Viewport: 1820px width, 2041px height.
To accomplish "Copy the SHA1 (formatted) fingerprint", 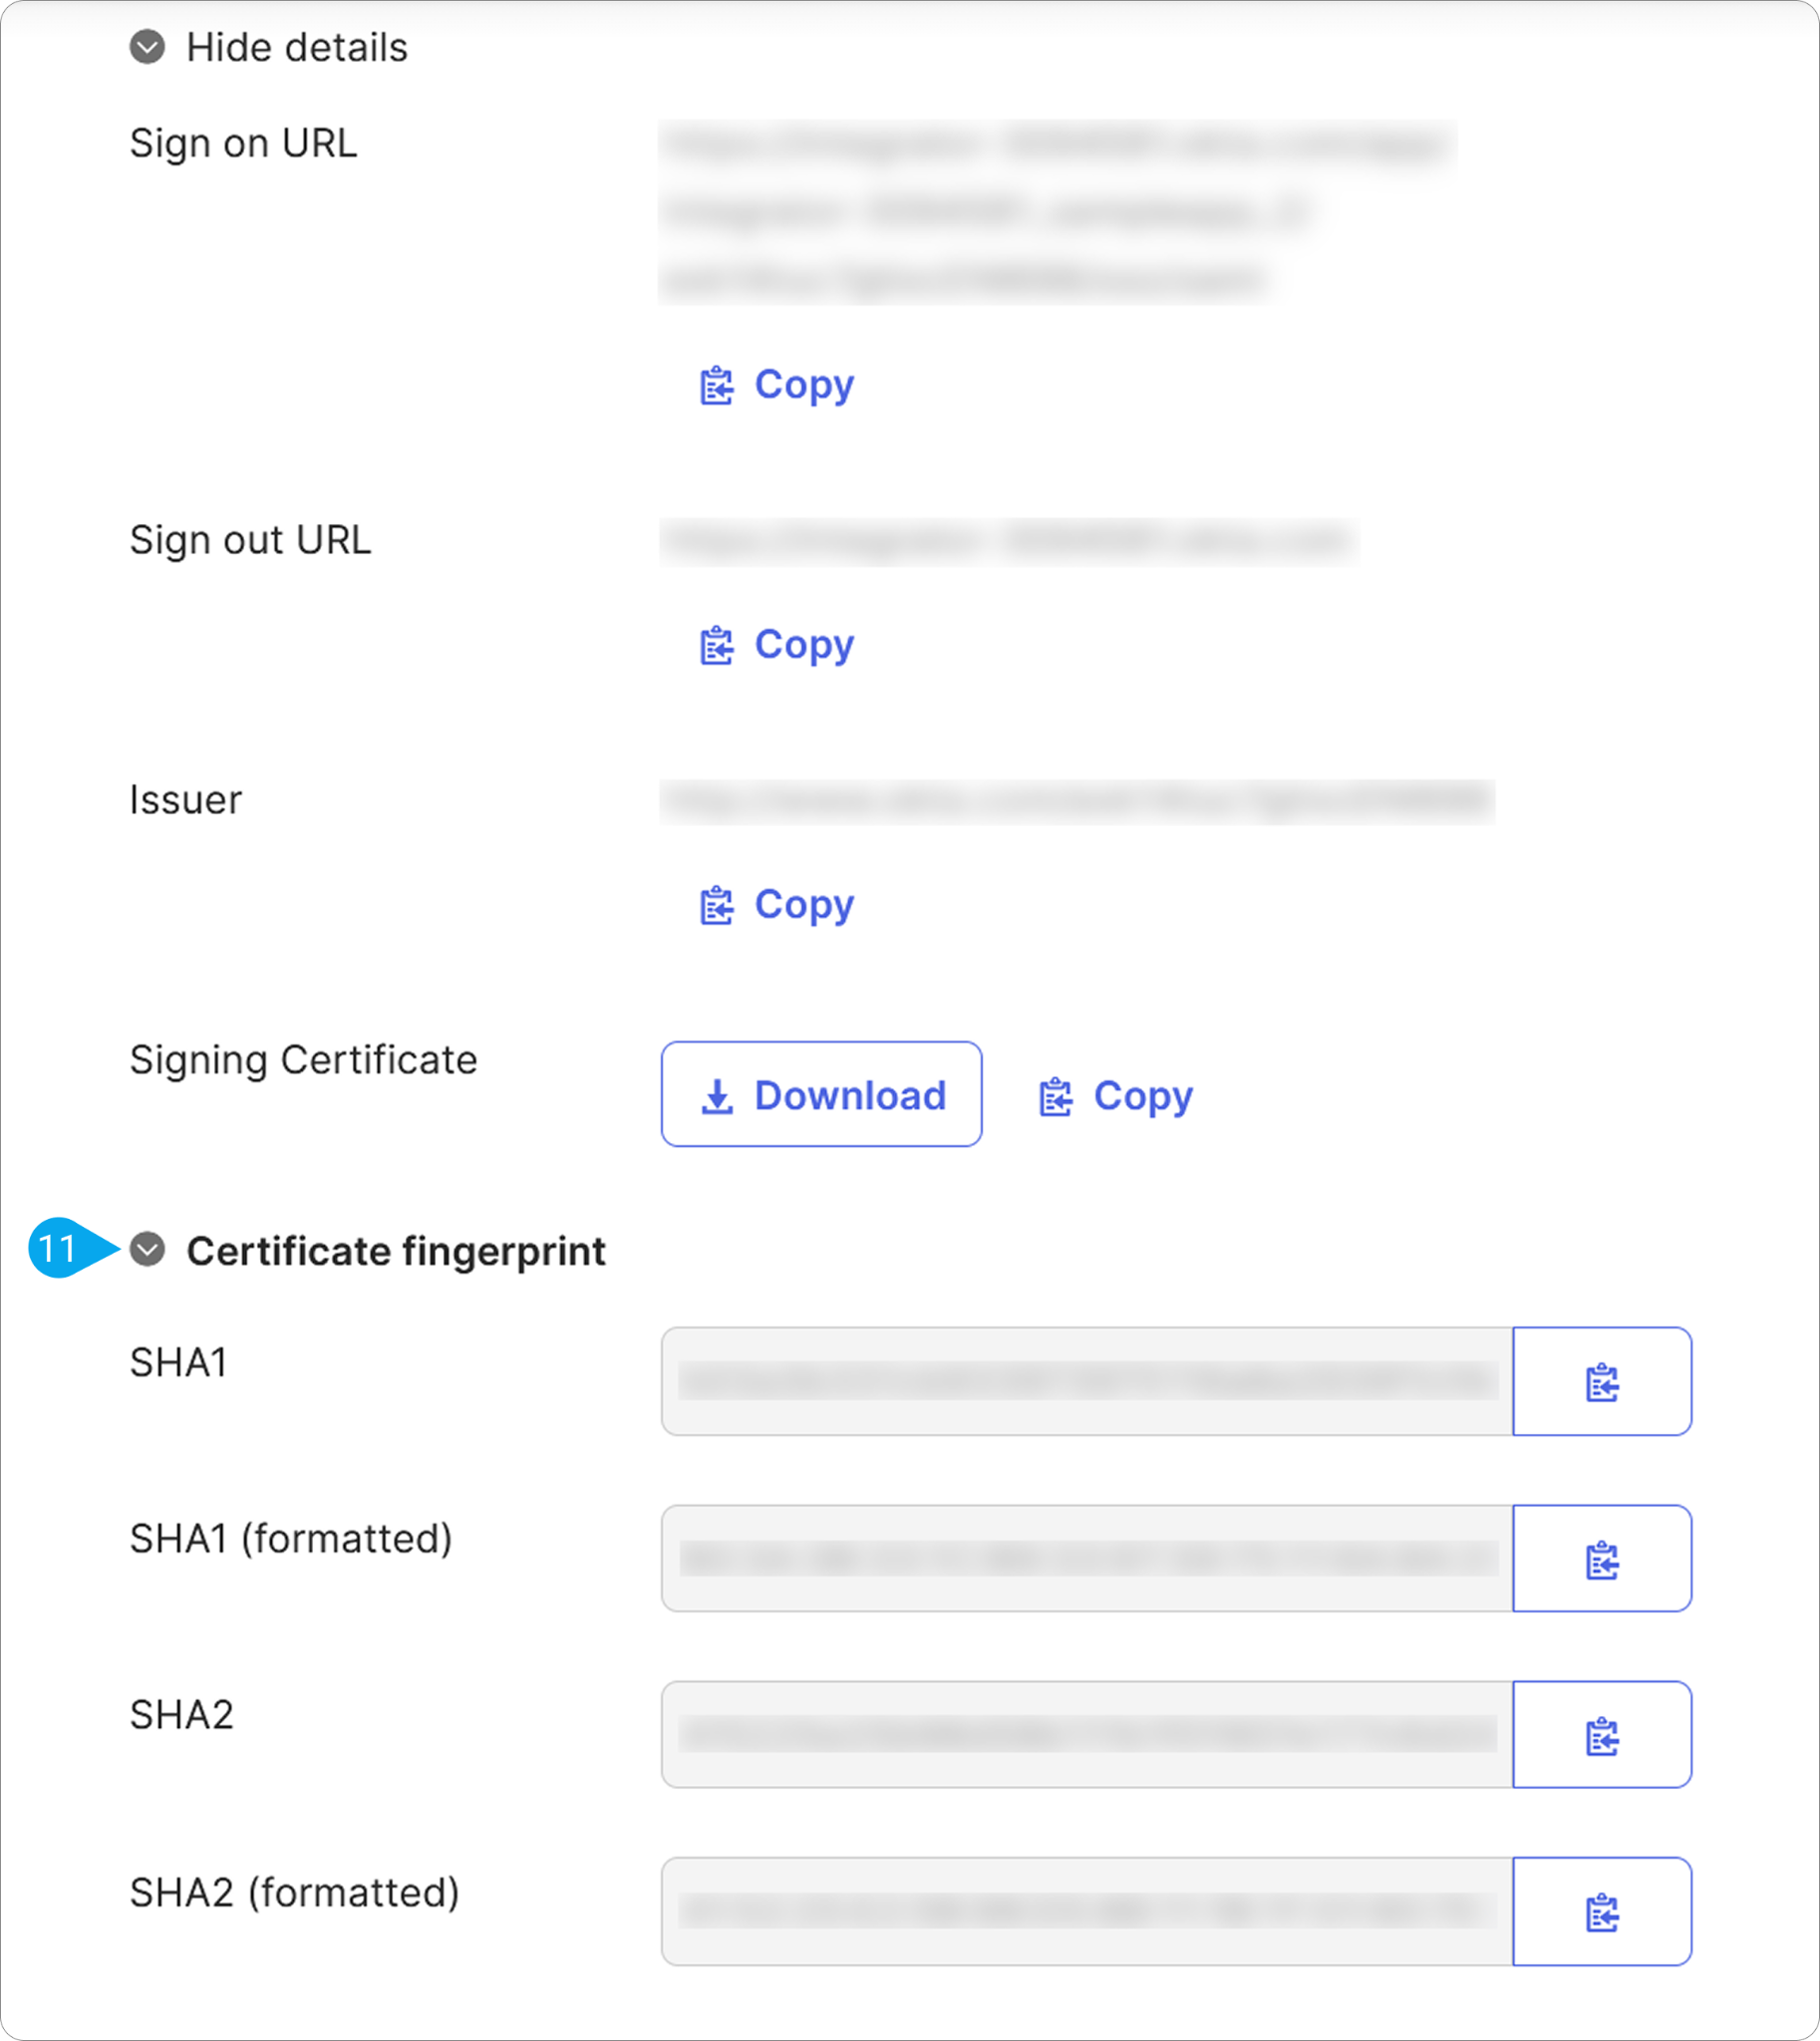I will [1602, 1558].
